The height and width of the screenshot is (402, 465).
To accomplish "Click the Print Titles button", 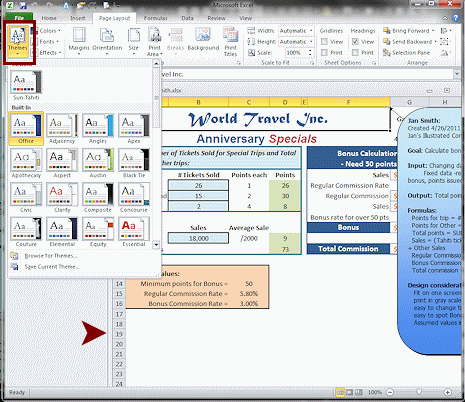I will pos(230,42).
